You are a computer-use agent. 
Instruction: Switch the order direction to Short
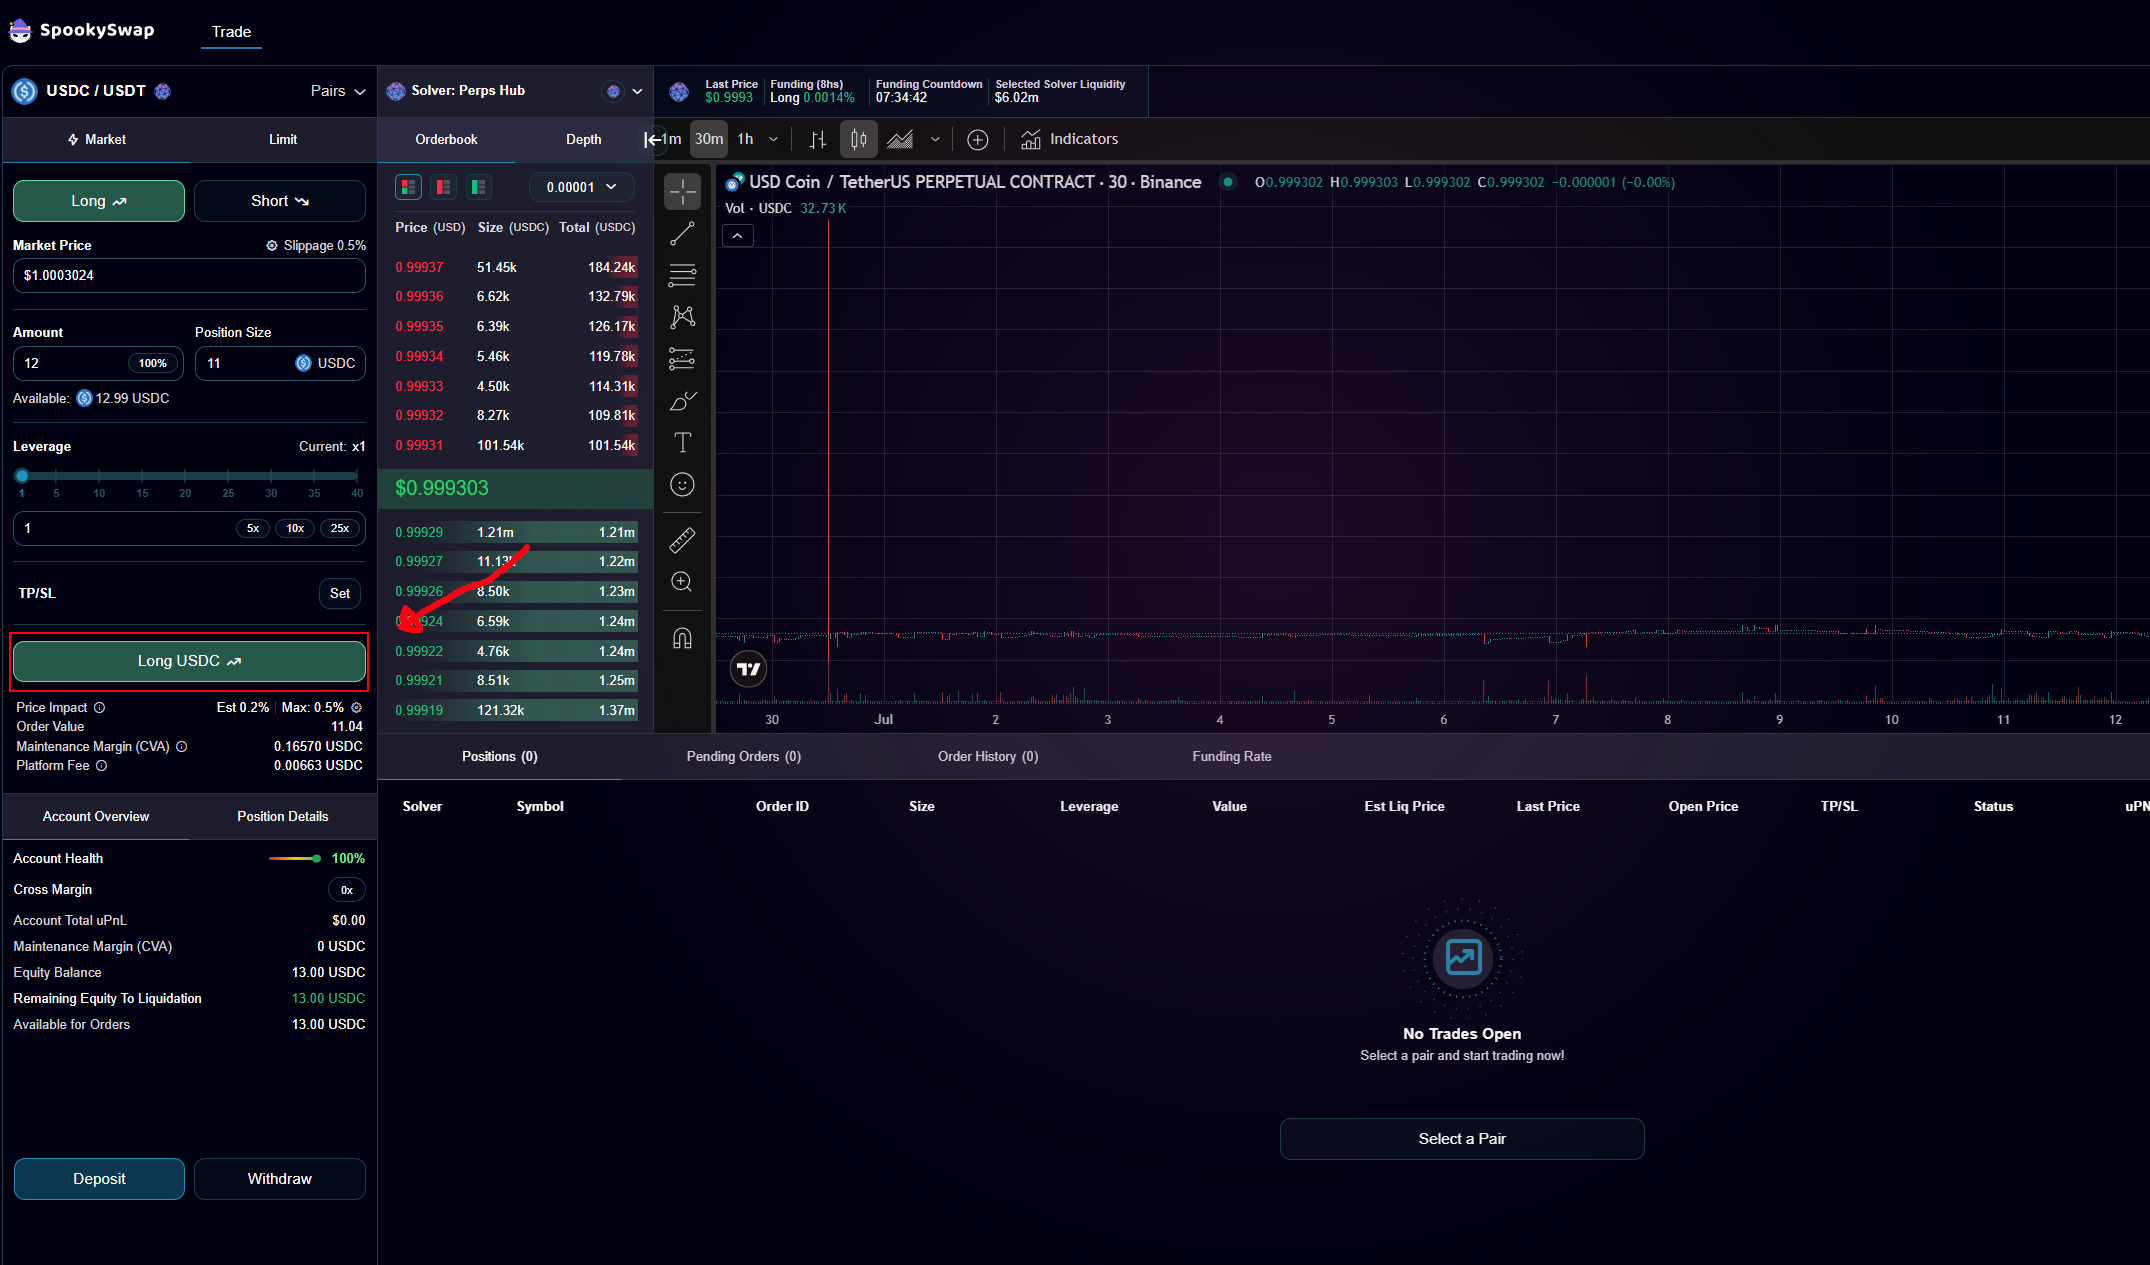(279, 201)
